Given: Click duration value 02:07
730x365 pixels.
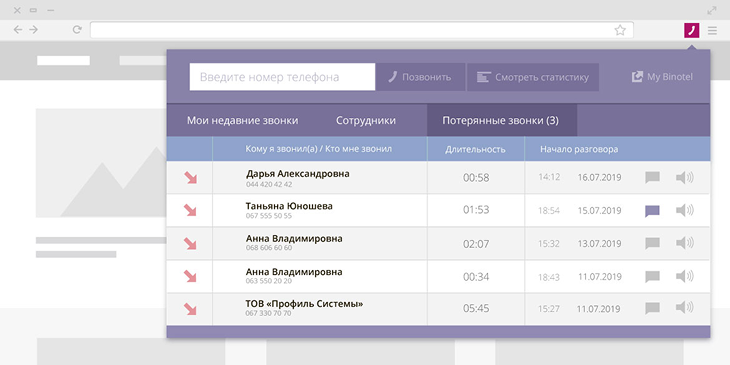Looking at the screenshot, I should pos(476,243).
